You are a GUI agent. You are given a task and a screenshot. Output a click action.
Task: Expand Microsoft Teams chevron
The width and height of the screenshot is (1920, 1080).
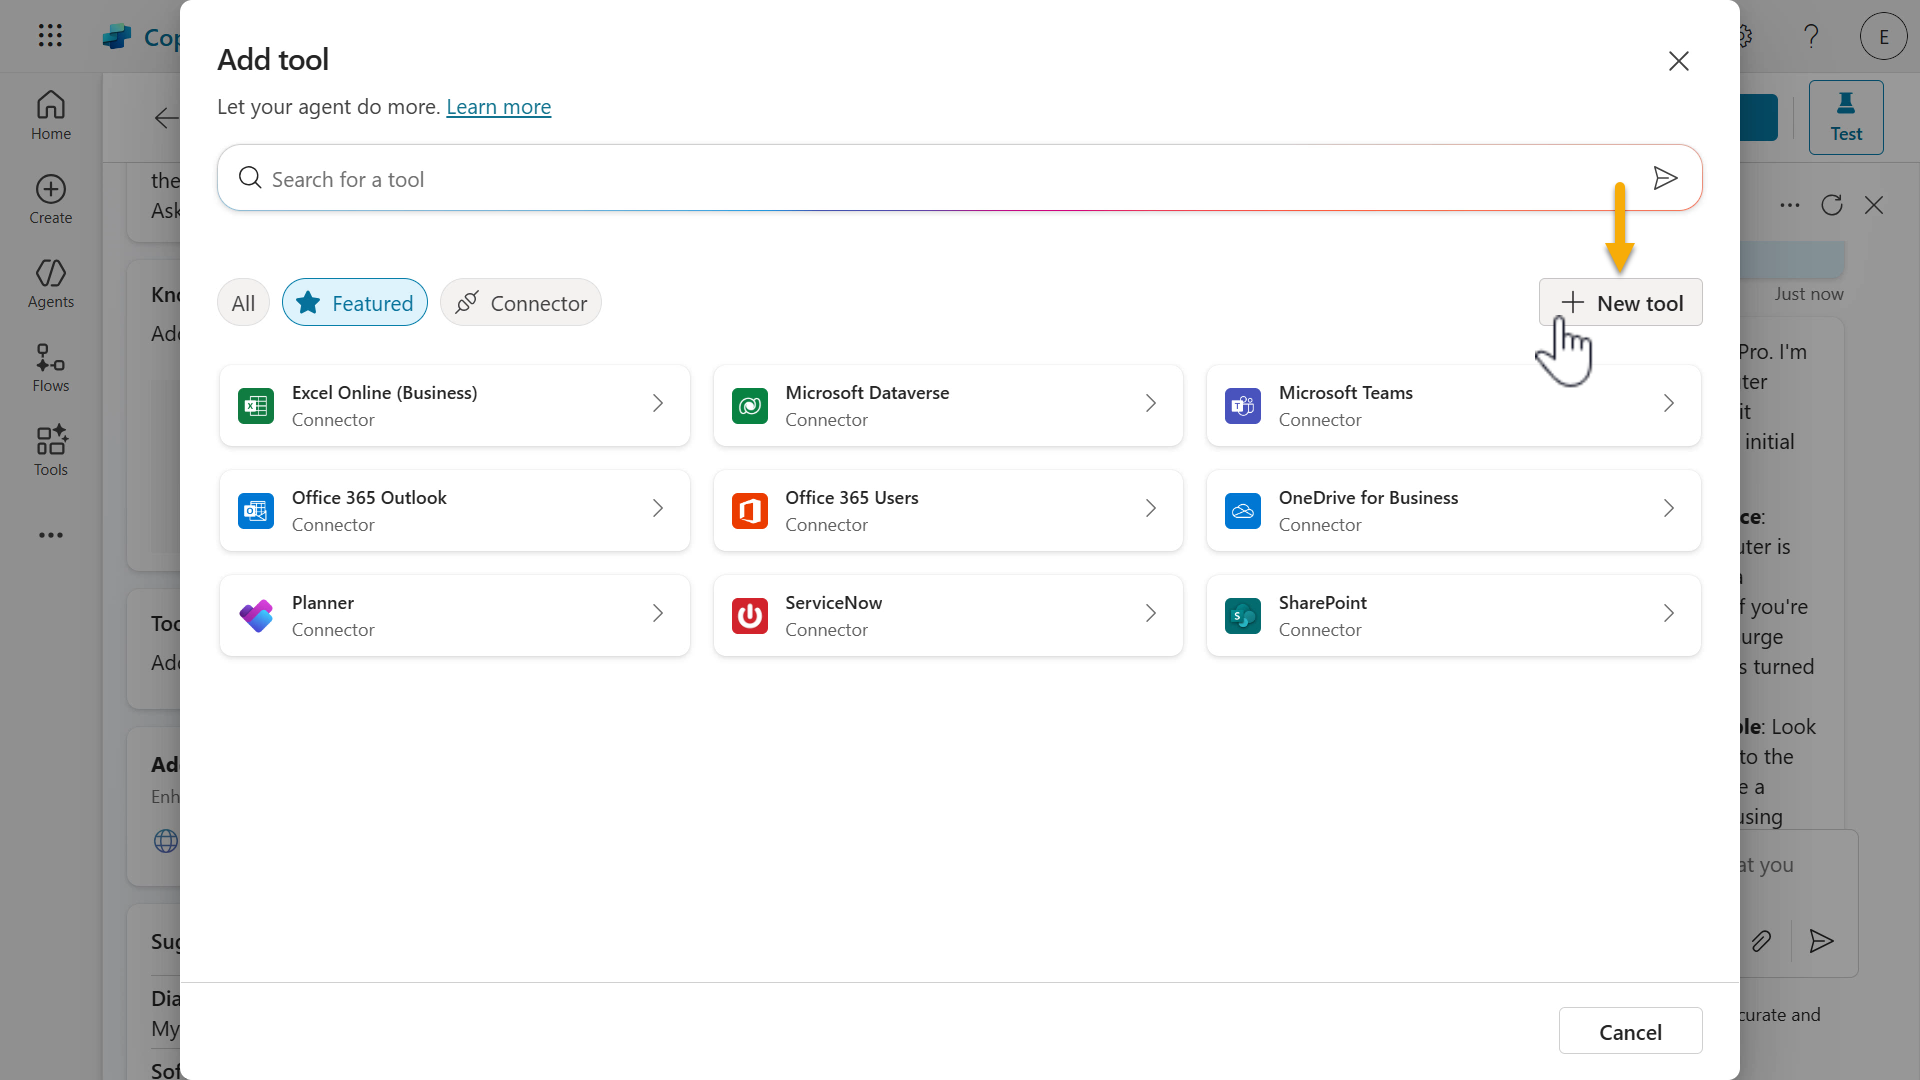(1669, 403)
